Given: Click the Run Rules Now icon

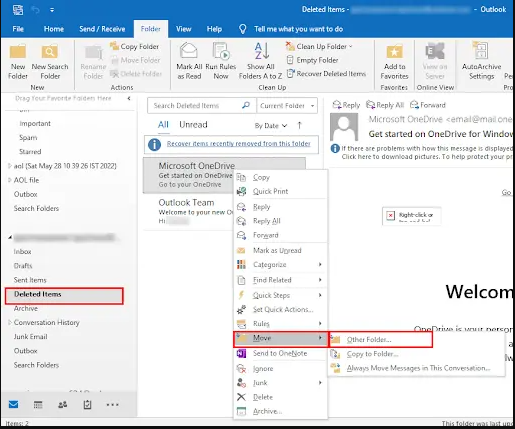Looking at the screenshot, I should 221,51.
